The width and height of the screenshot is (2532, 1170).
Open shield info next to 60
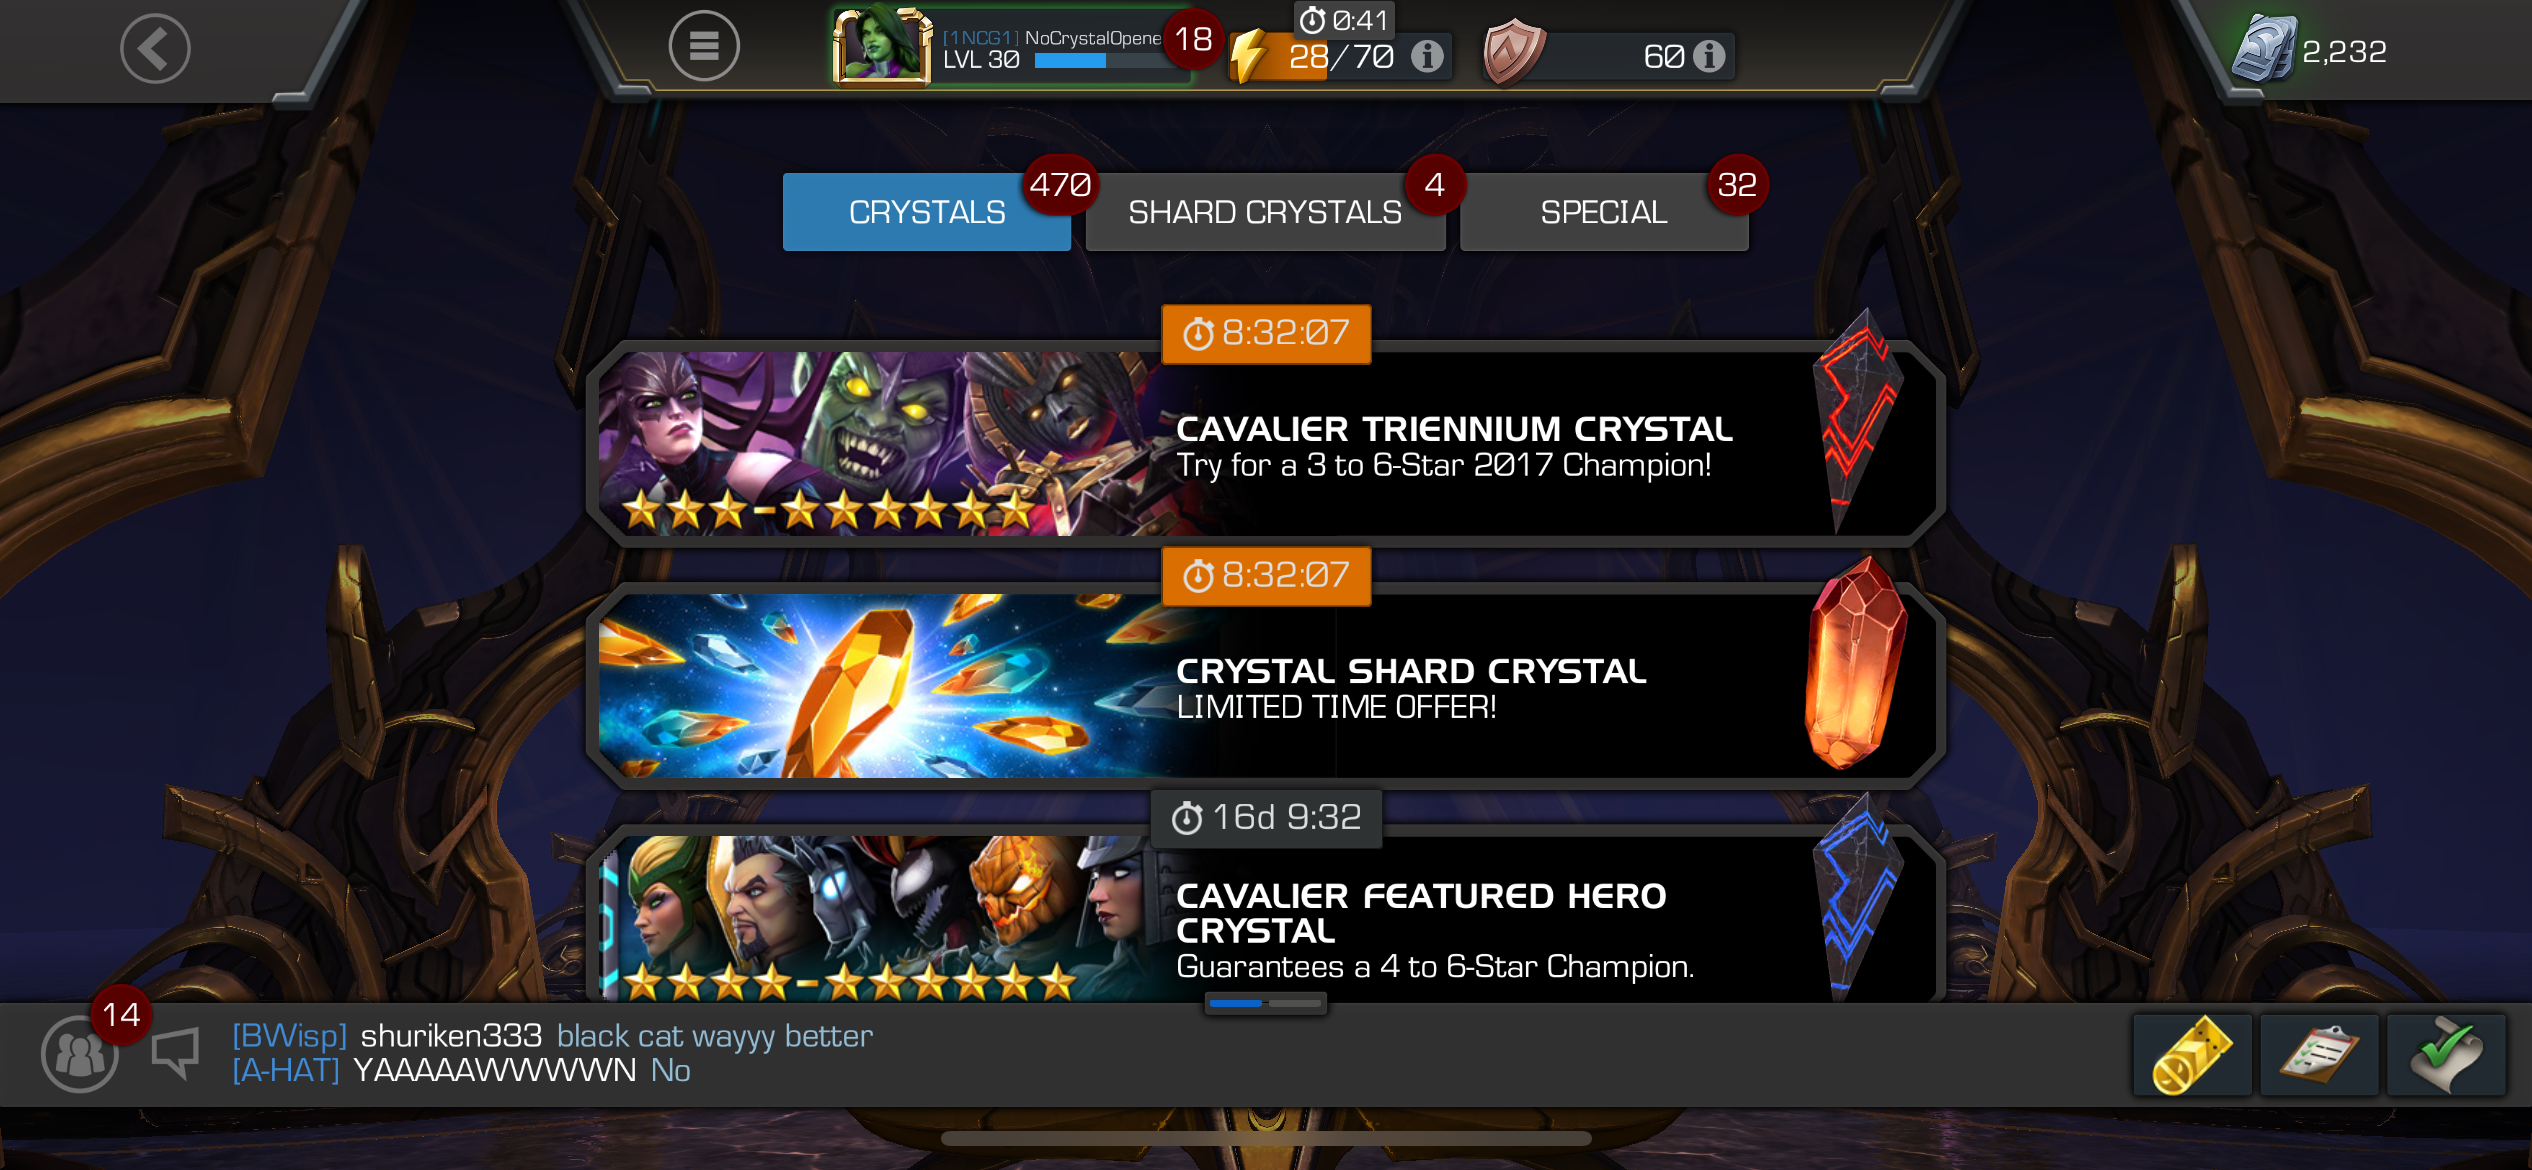(1709, 56)
